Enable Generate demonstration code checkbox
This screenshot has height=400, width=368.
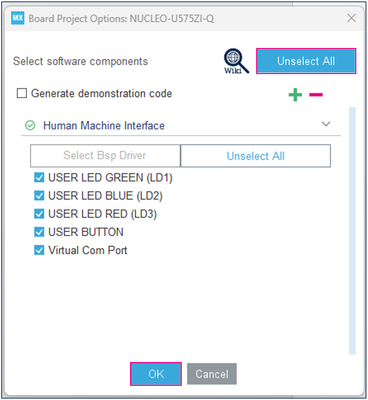[22, 93]
